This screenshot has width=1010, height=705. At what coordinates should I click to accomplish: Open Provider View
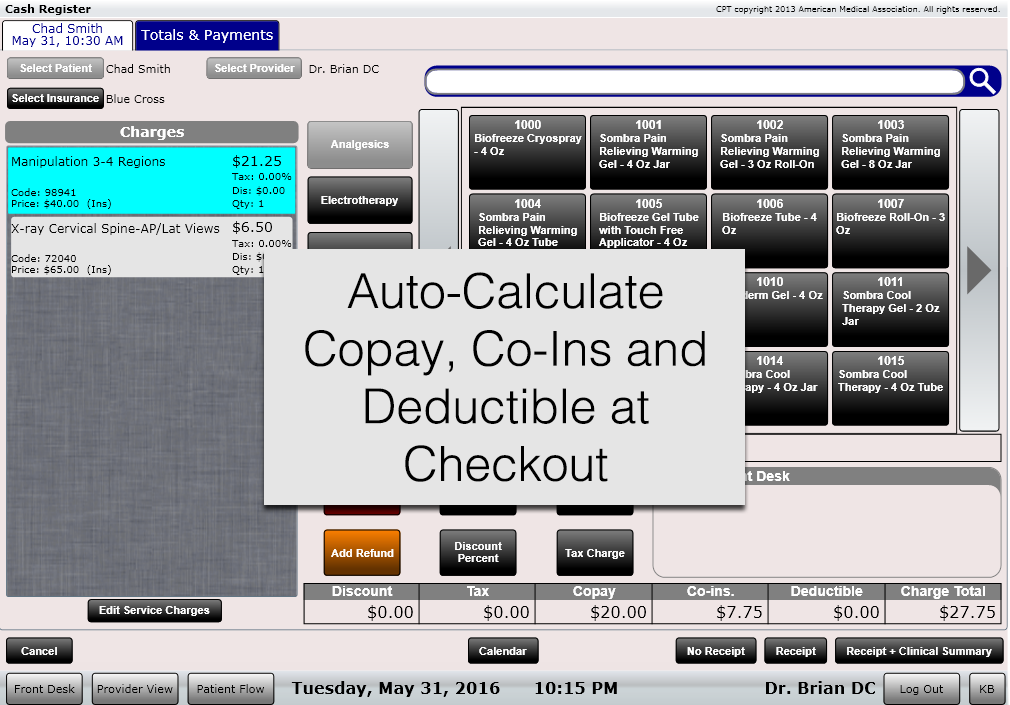tap(134, 688)
